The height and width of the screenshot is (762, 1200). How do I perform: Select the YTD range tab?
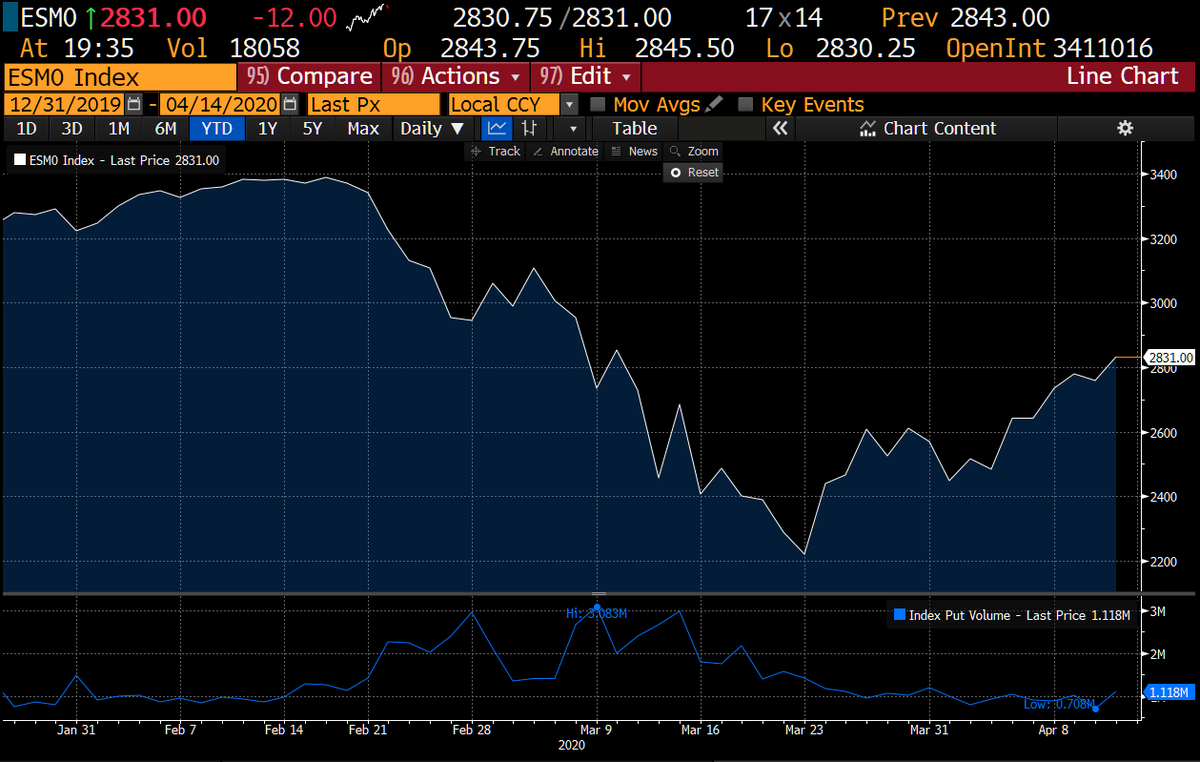[x=217, y=128]
